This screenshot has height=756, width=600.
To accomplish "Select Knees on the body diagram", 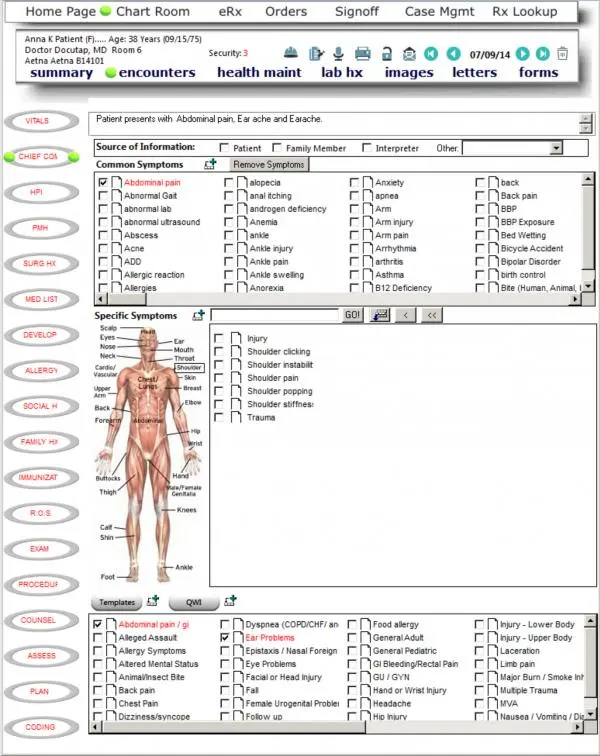I will tap(186, 510).
